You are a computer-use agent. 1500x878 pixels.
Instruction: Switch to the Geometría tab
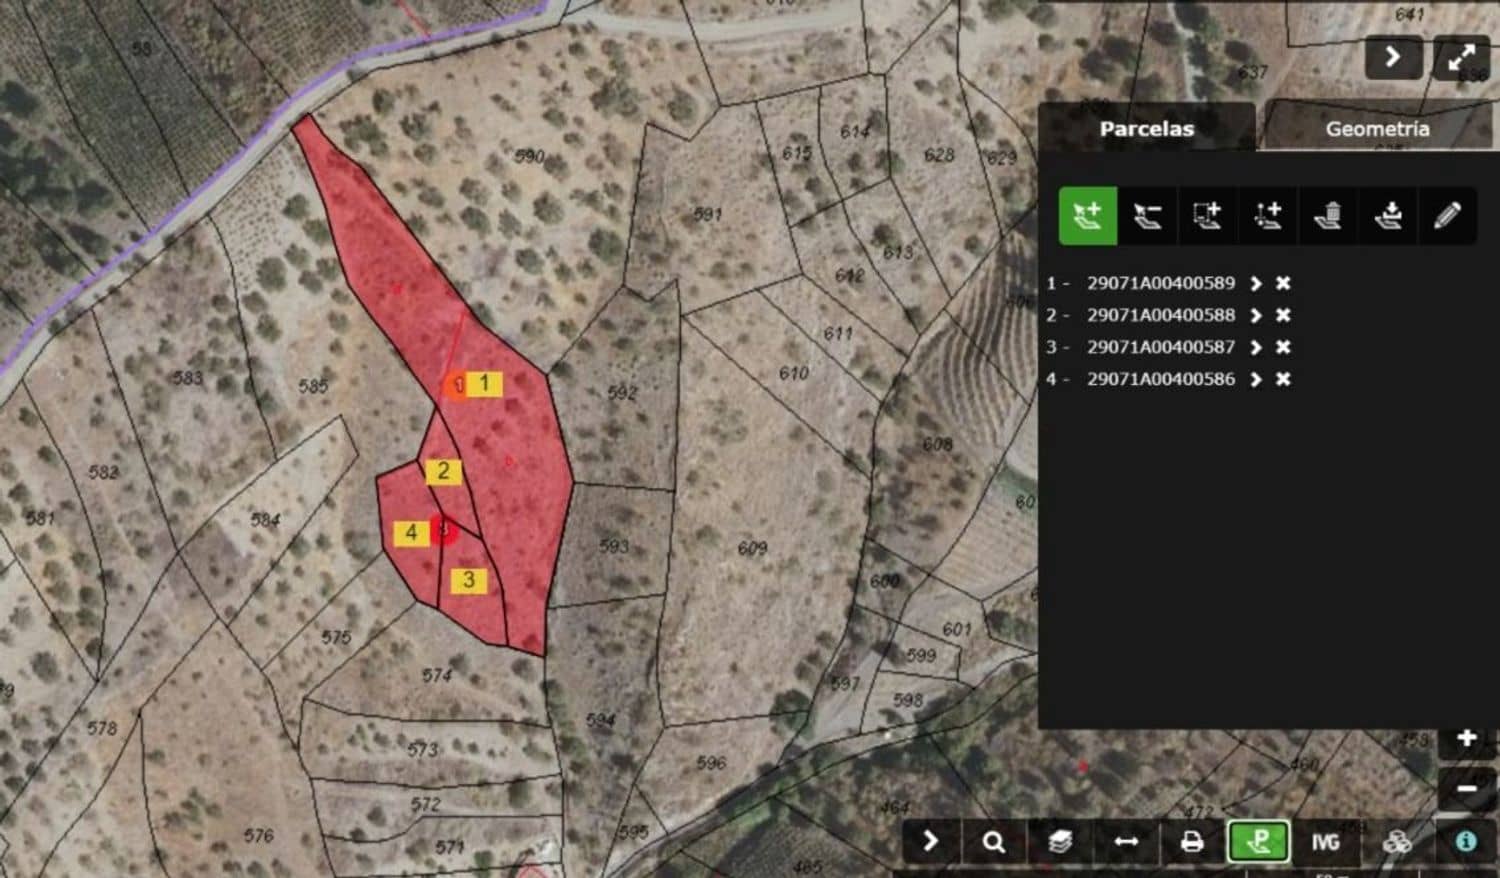pos(1377,128)
